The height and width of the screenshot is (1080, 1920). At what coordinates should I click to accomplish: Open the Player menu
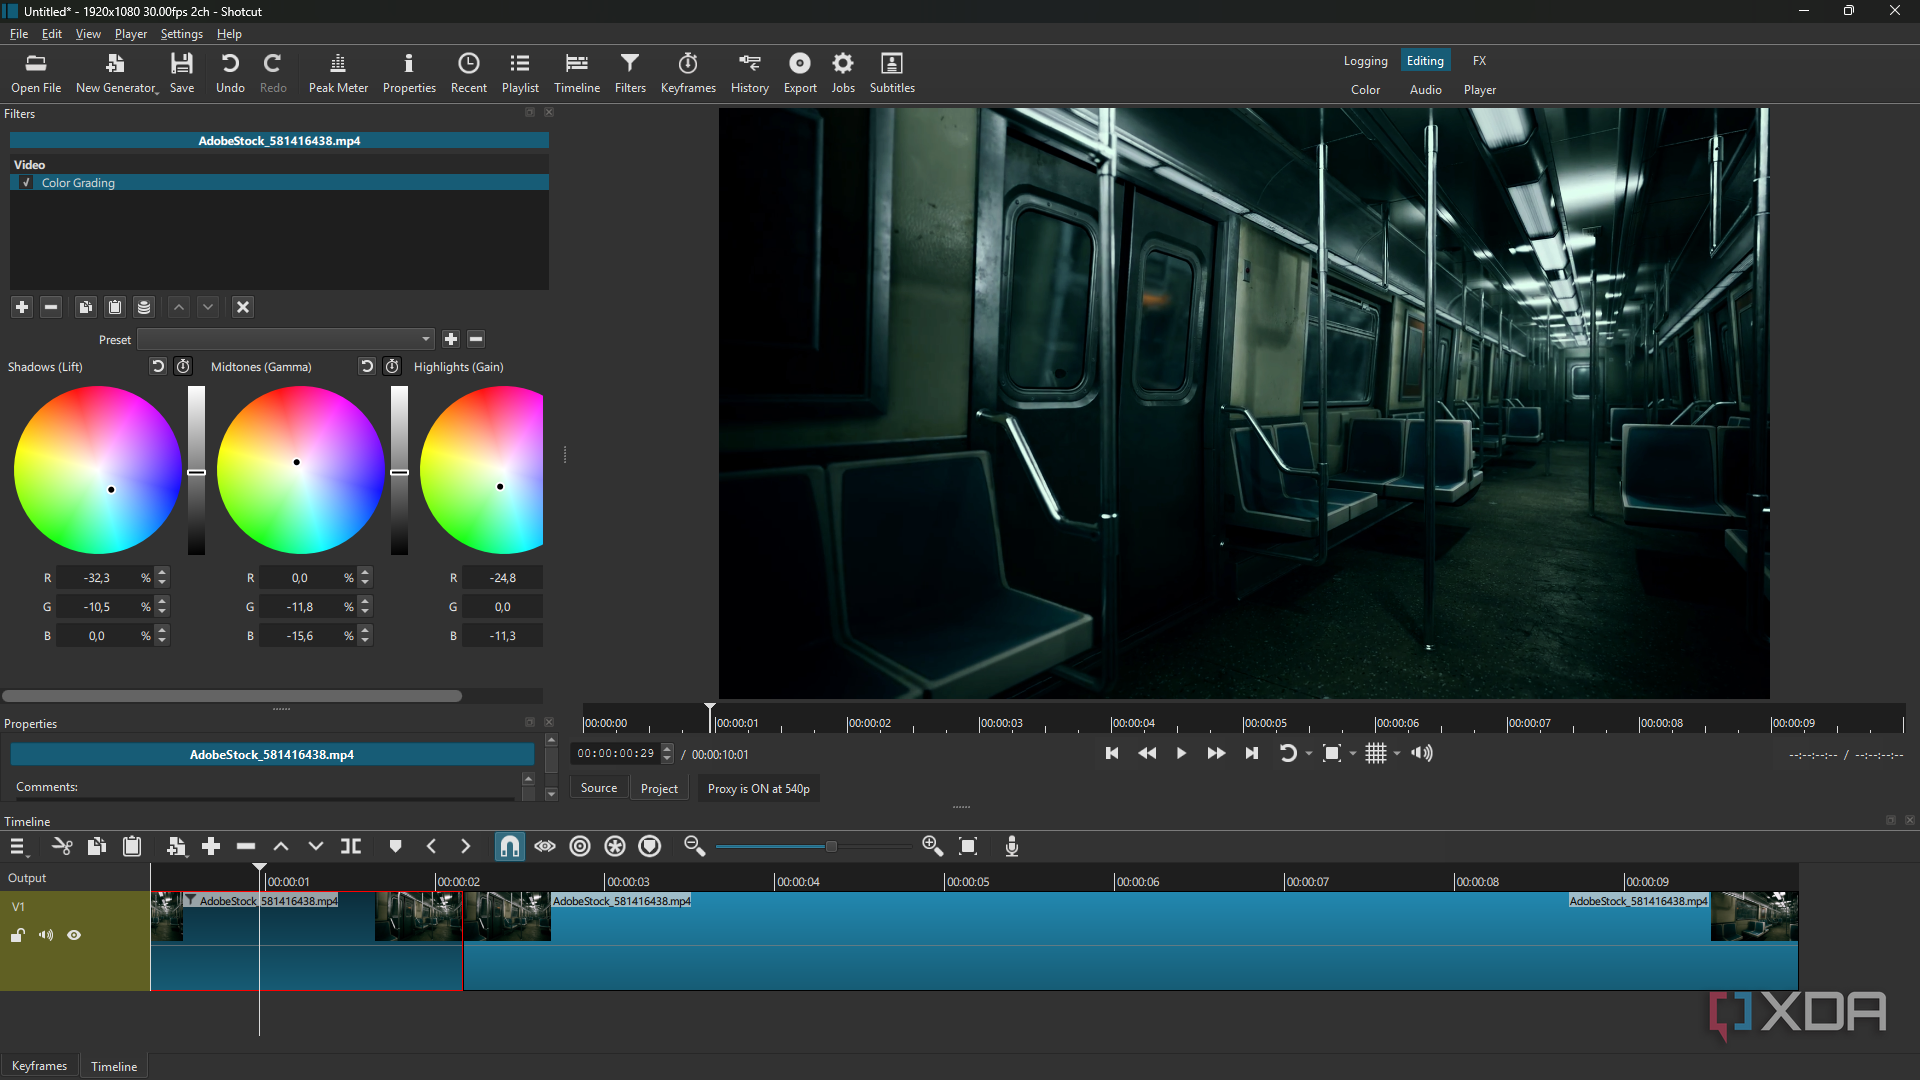130,33
